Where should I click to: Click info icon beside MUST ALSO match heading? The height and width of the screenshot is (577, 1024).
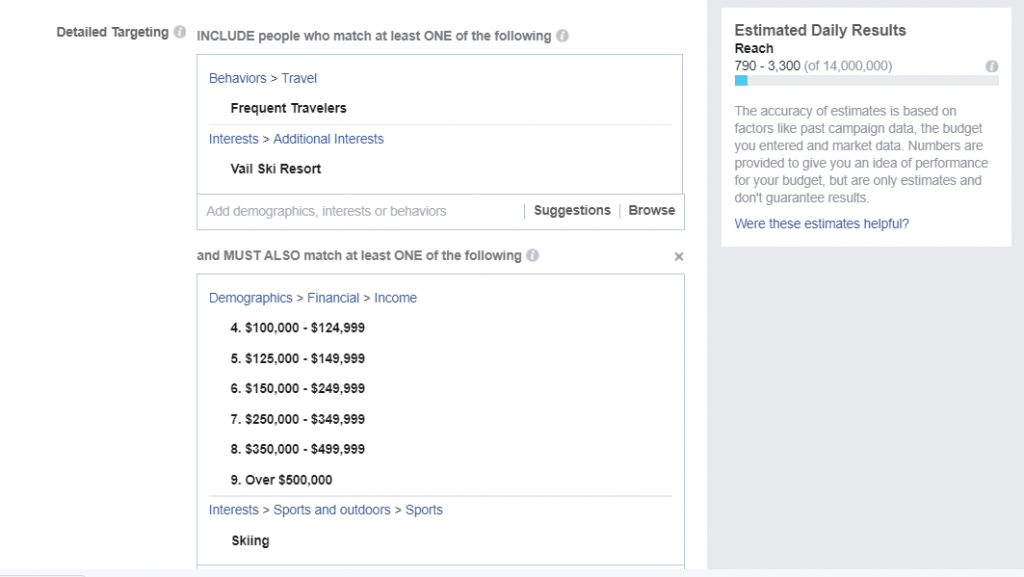click(533, 255)
